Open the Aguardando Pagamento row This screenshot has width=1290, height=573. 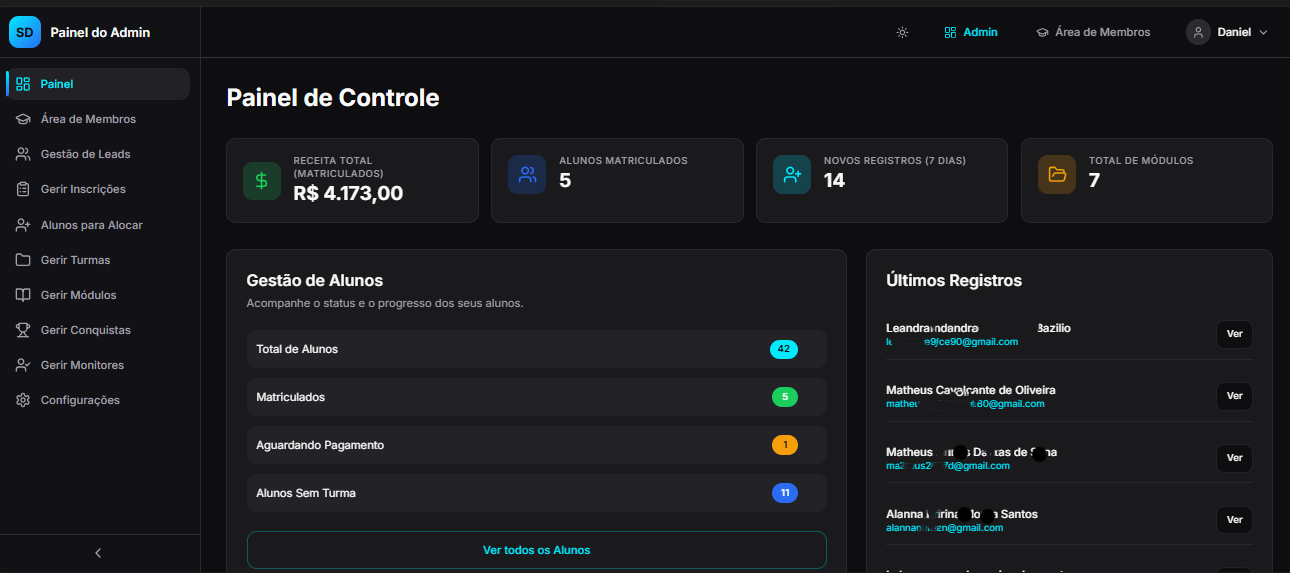click(x=536, y=445)
